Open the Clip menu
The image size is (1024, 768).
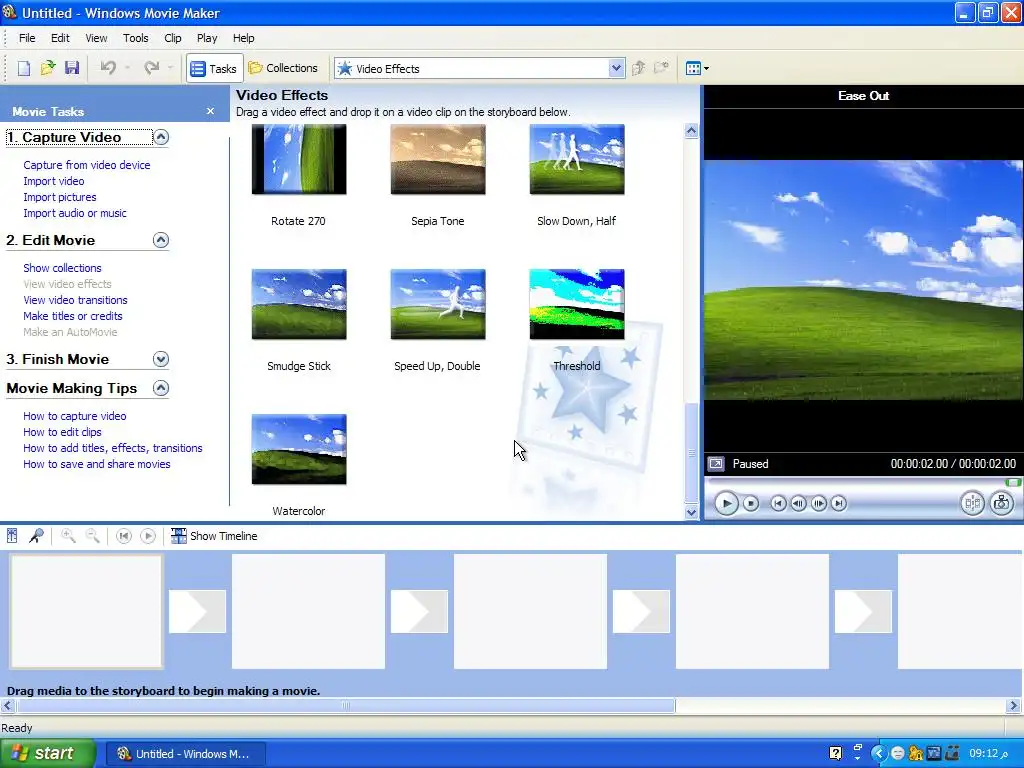pyautogui.click(x=173, y=38)
